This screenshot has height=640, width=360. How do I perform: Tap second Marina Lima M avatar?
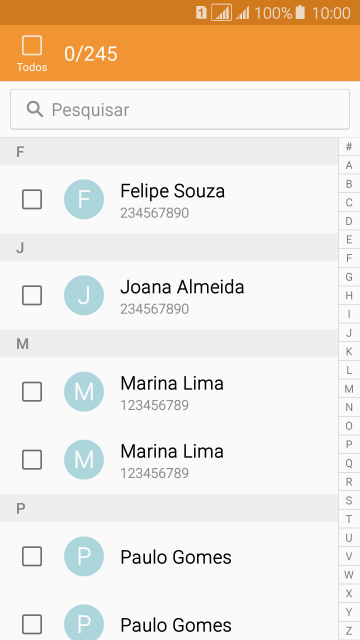pos(84,460)
